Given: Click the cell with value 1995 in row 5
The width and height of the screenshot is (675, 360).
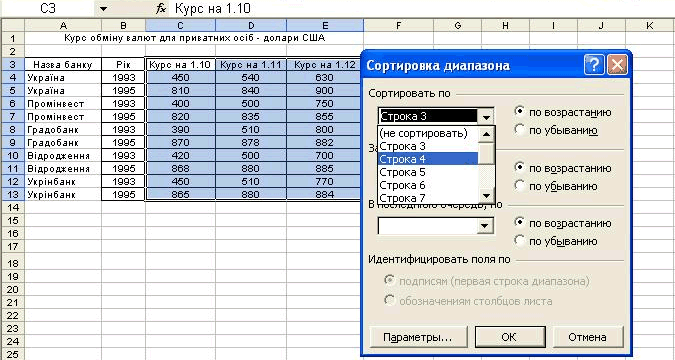Looking at the screenshot, I should click(123, 90).
